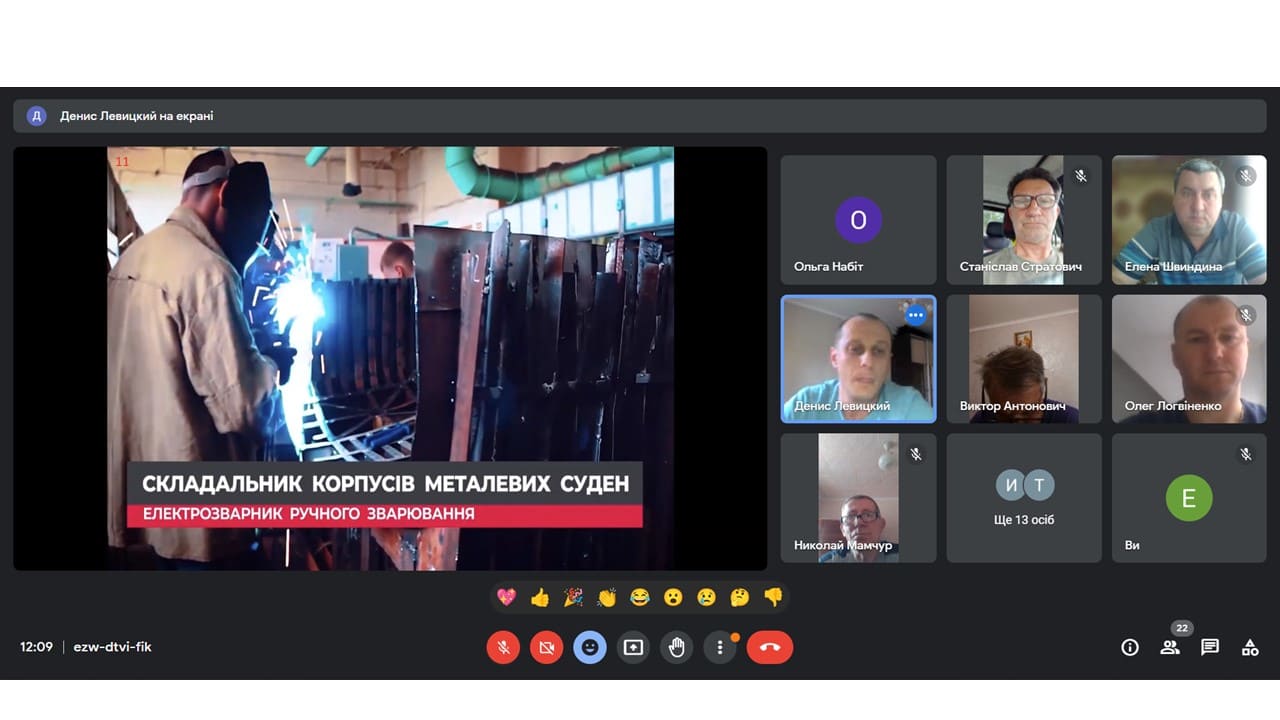Select Николай Мамчур video tile

[x=859, y=498]
